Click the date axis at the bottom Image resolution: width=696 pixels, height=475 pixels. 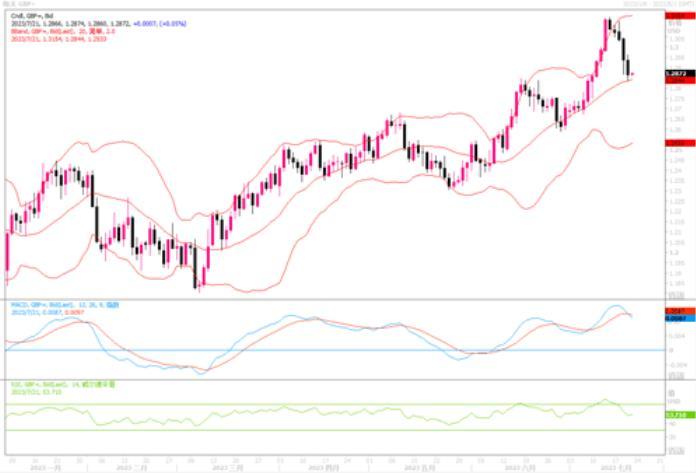point(330,467)
